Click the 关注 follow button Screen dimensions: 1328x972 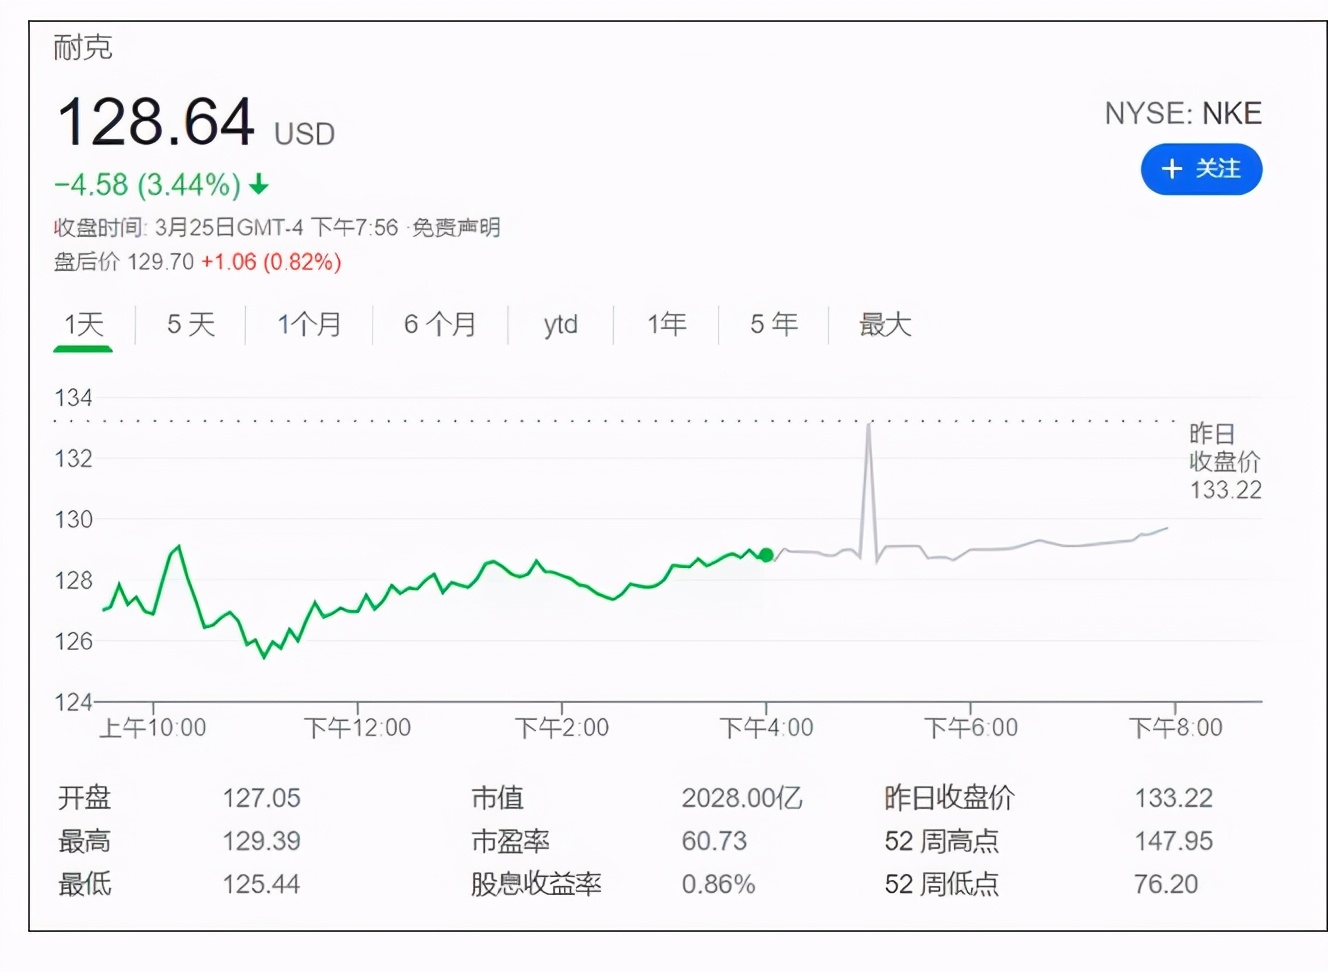click(x=1202, y=170)
